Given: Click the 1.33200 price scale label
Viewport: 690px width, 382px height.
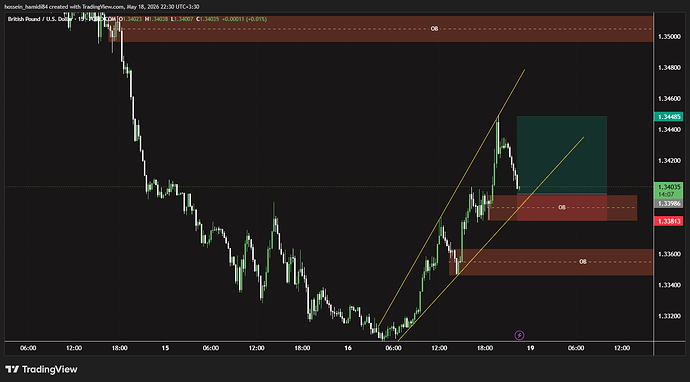Looking at the screenshot, I should pyautogui.click(x=669, y=316).
